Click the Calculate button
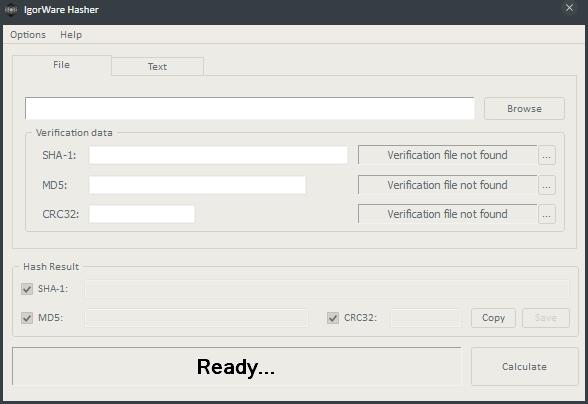588x404 pixels. pos(525,366)
